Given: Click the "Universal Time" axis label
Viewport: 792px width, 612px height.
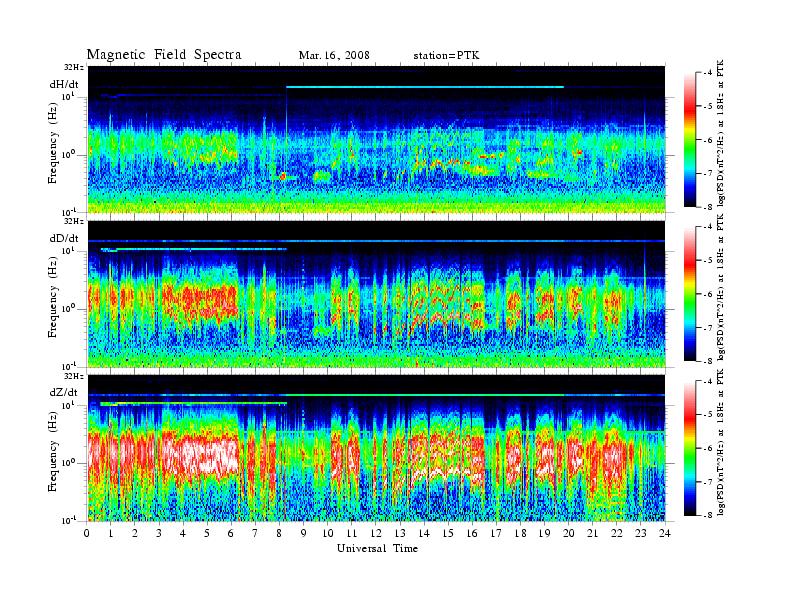Looking at the screenshot, I should 377,548.
